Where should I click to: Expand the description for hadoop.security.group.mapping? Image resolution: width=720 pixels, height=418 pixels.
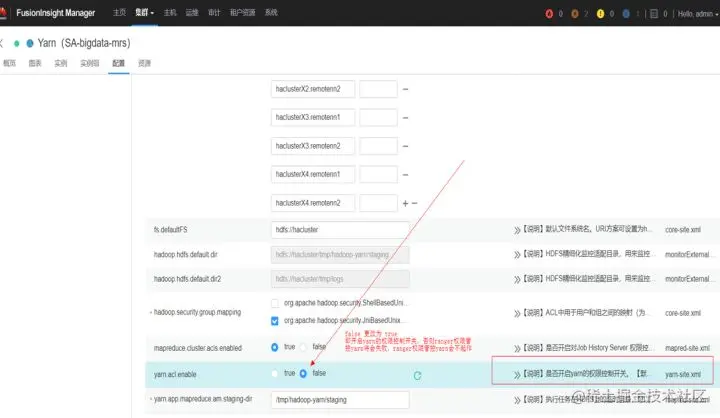coord(517,313)
